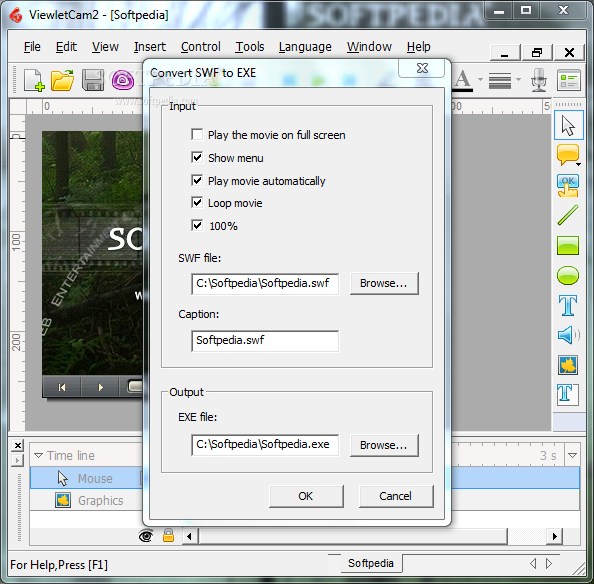This screenshot has width=594, height=584.
Task: Open the Edit menu
Action: tap(66, 47)
